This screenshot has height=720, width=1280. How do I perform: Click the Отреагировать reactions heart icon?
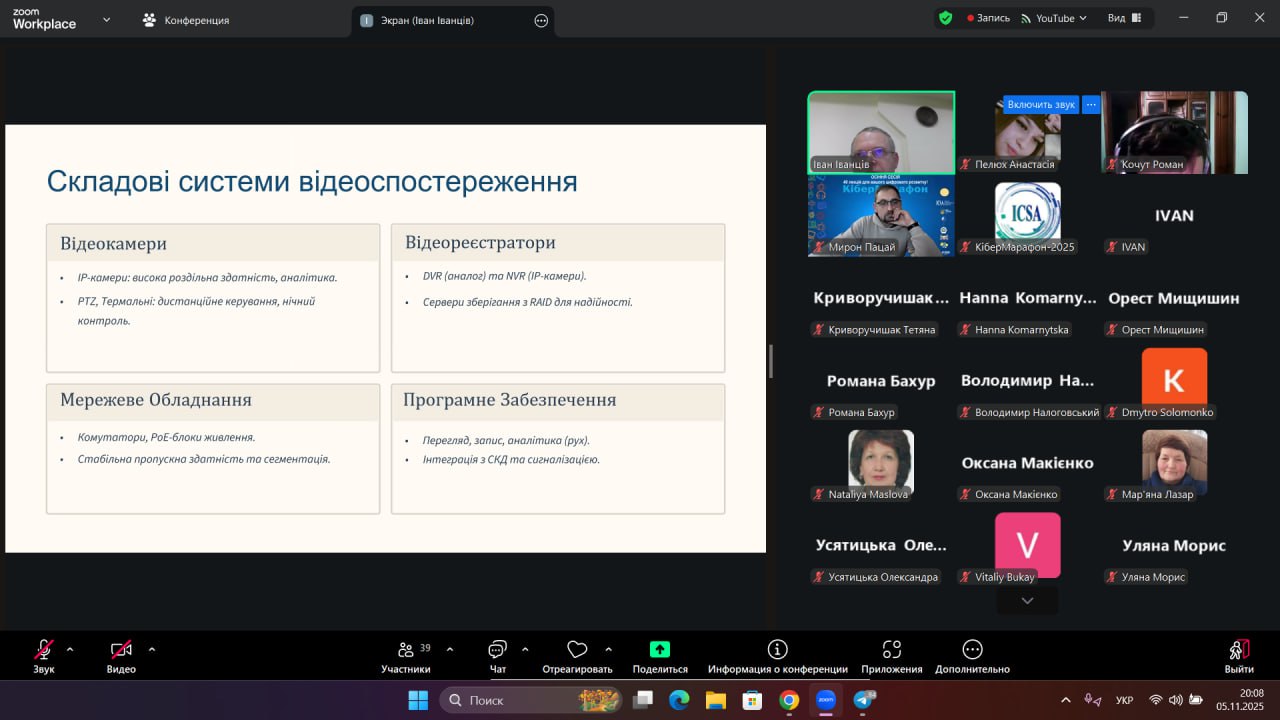pos(577,651)
